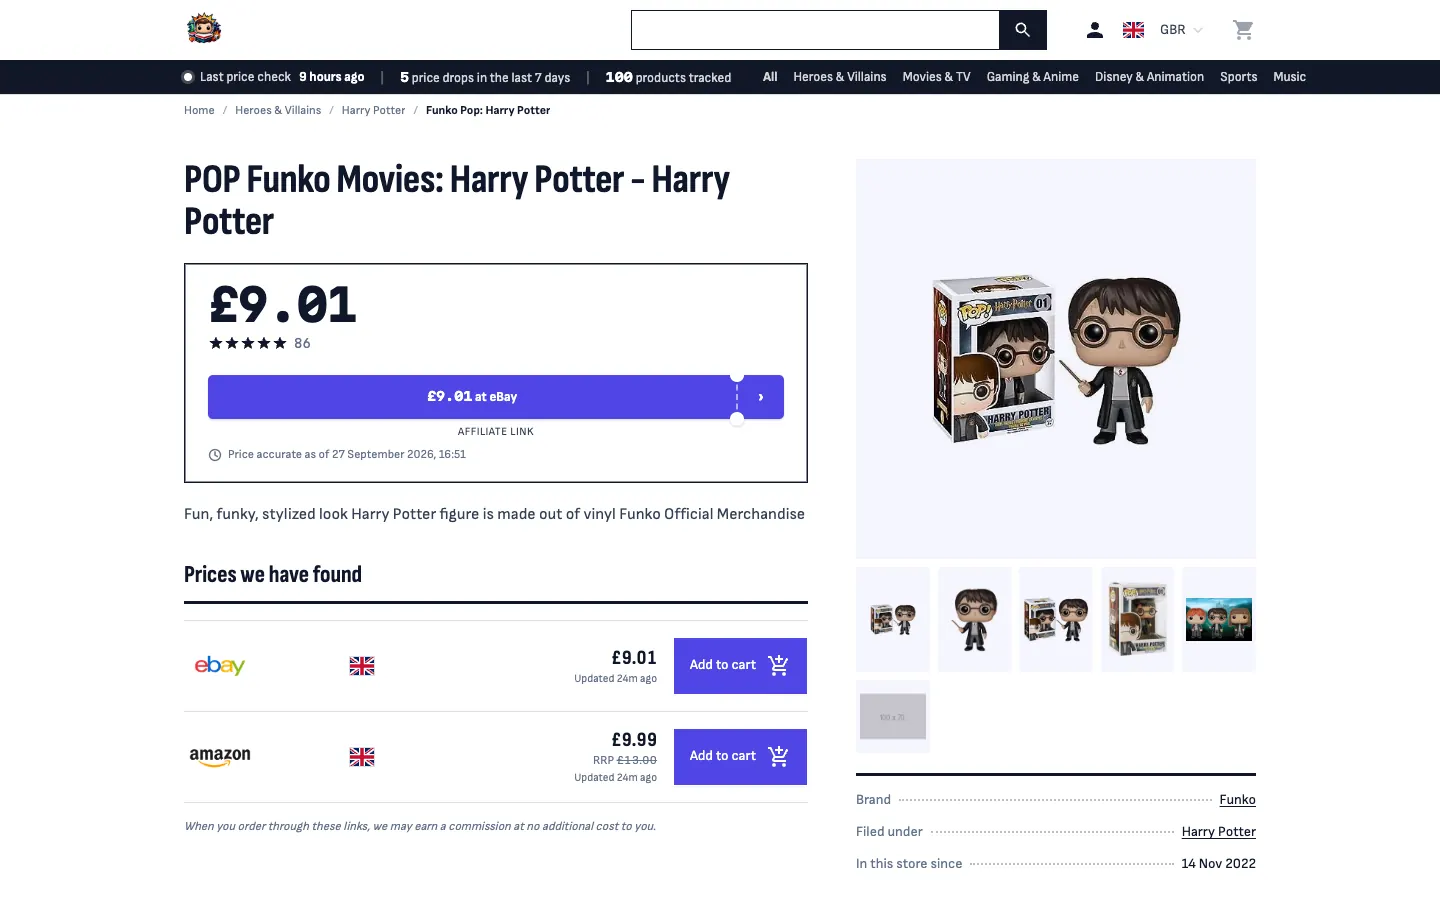Image resolution: width=1440 pixels, height=900 pixels.
Task: Select fourth thumbnail showing box front
Action: 1137,619
